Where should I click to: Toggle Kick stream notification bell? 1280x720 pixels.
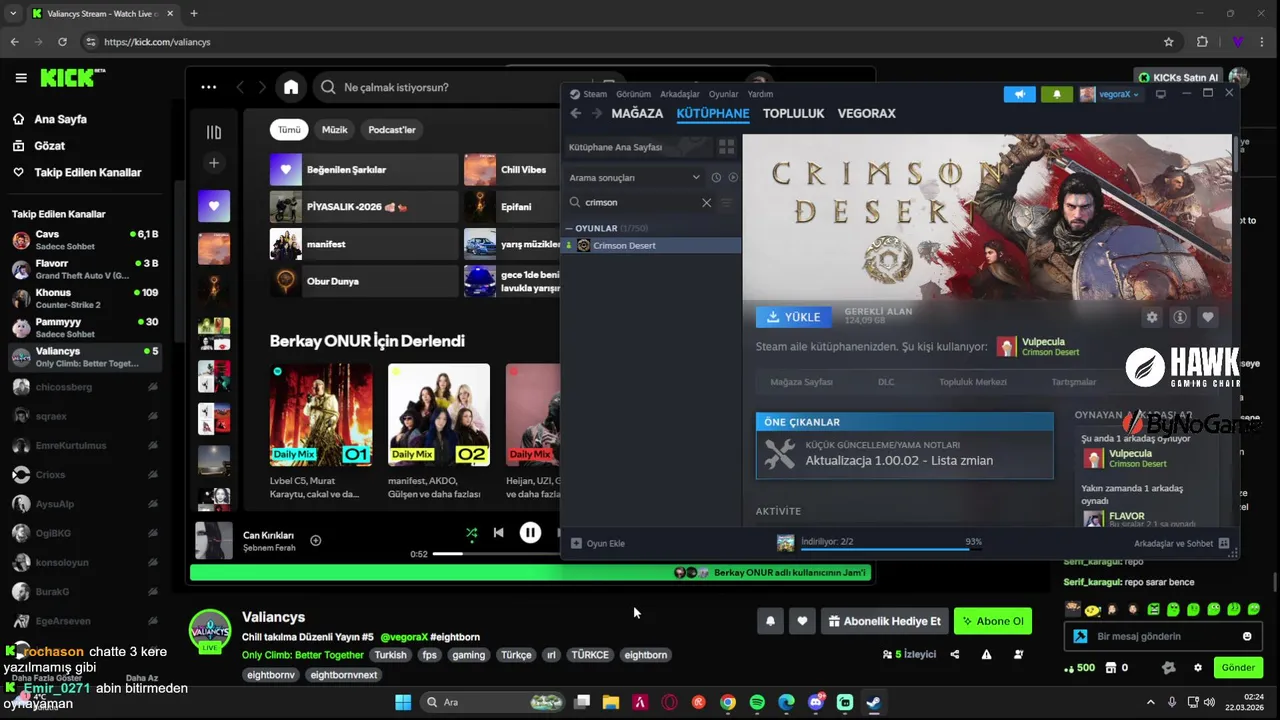[770, 621]
